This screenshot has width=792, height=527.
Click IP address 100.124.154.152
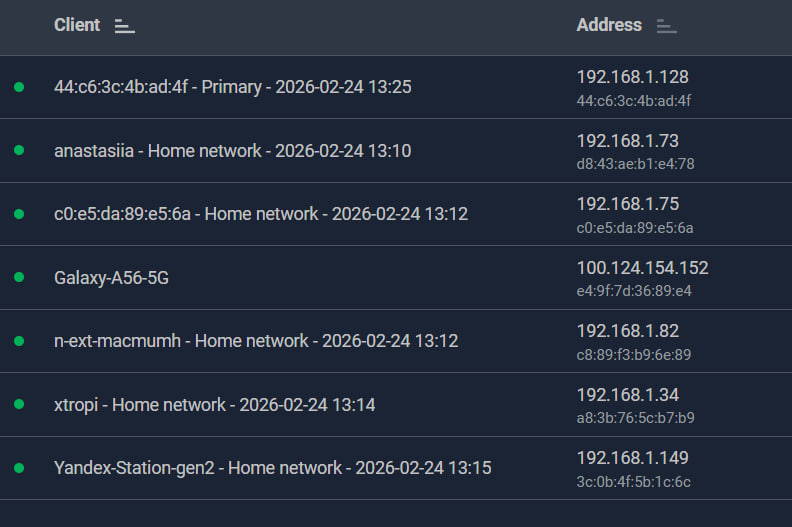click(642, 268)
